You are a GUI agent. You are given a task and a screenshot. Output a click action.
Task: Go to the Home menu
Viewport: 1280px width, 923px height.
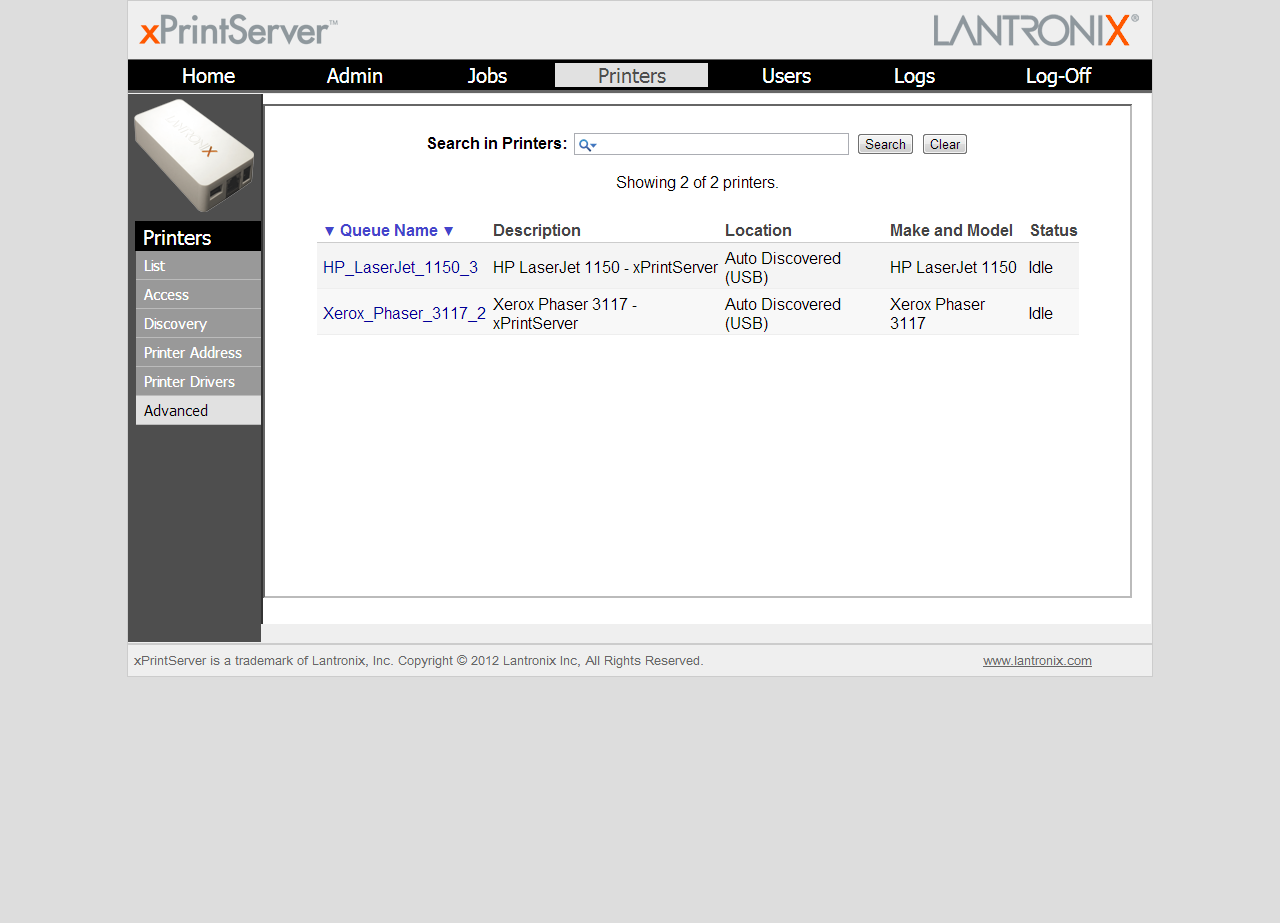[x=208, y=76]
